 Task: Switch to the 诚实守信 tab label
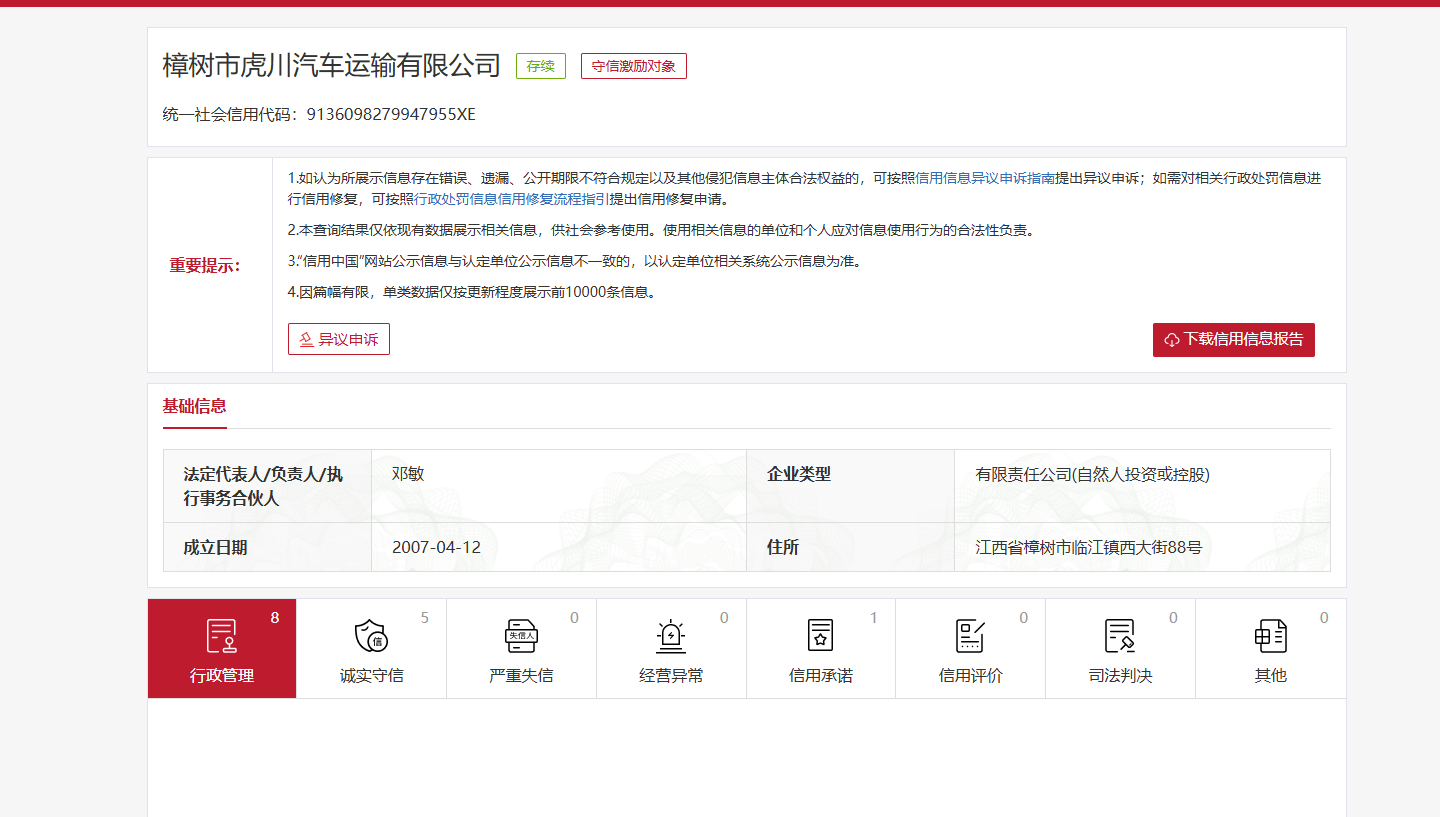[x=371, y=676]
